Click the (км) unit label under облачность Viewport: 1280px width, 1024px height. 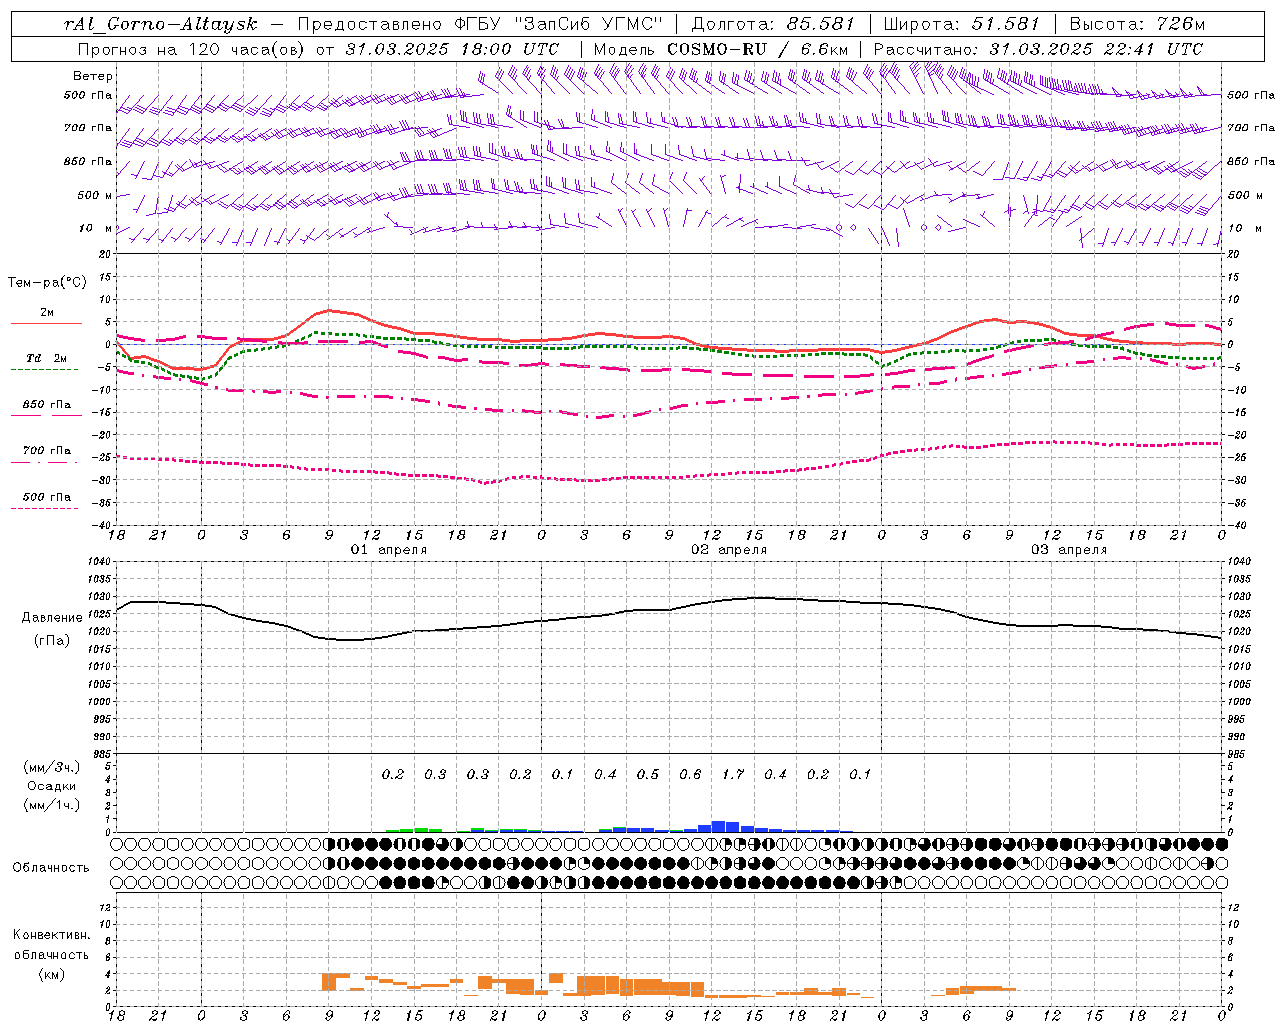pos(52,974)
